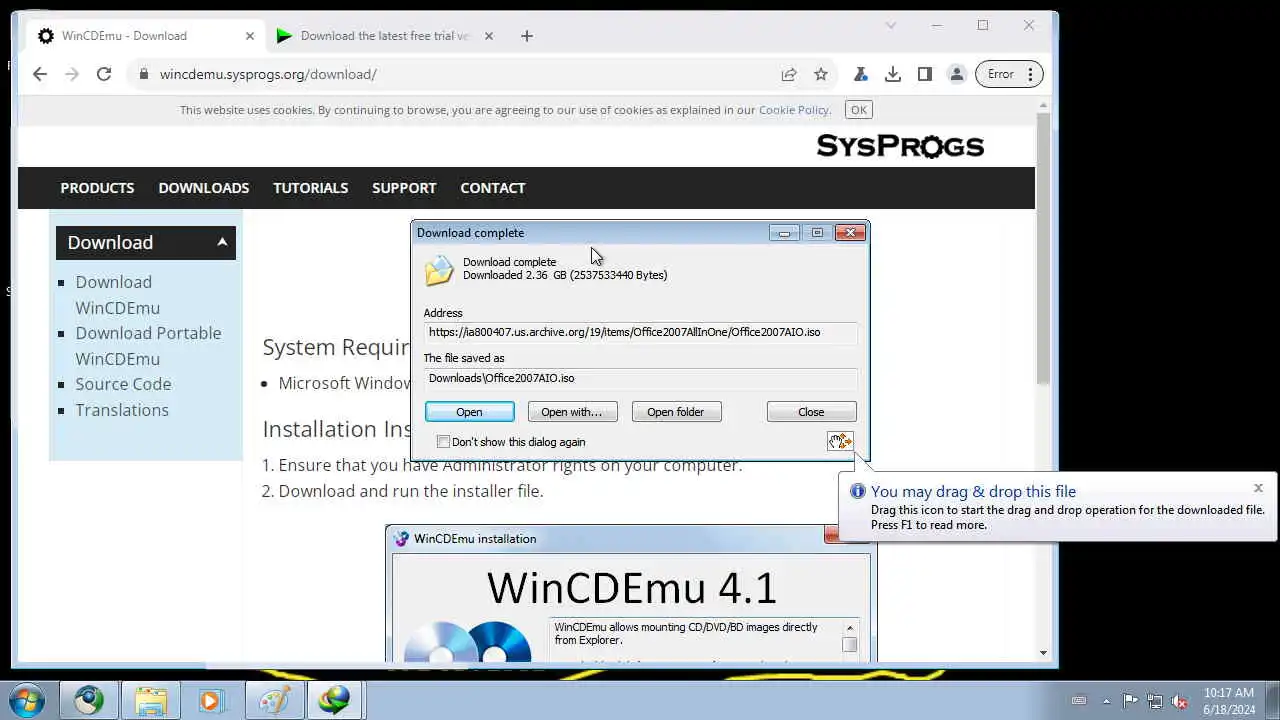Click Close button in download dialog
1280x720 pixels.
pos(811,412)
